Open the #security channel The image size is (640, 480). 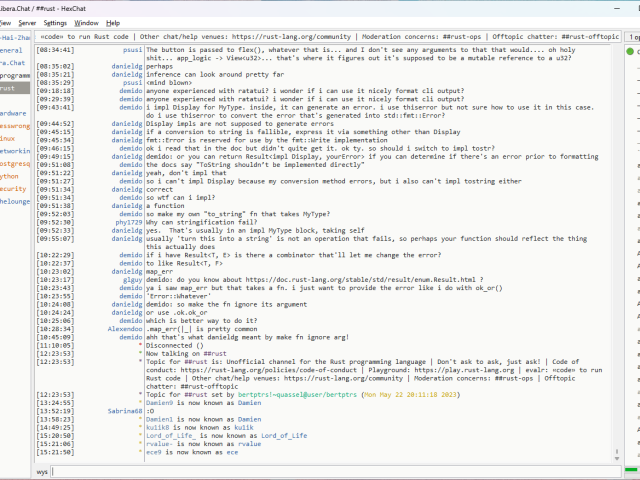(x=13, y=188)
